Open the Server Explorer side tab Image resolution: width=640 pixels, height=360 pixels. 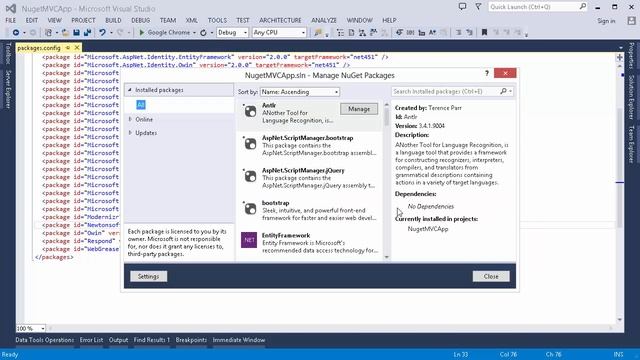[x=8, y=89]
